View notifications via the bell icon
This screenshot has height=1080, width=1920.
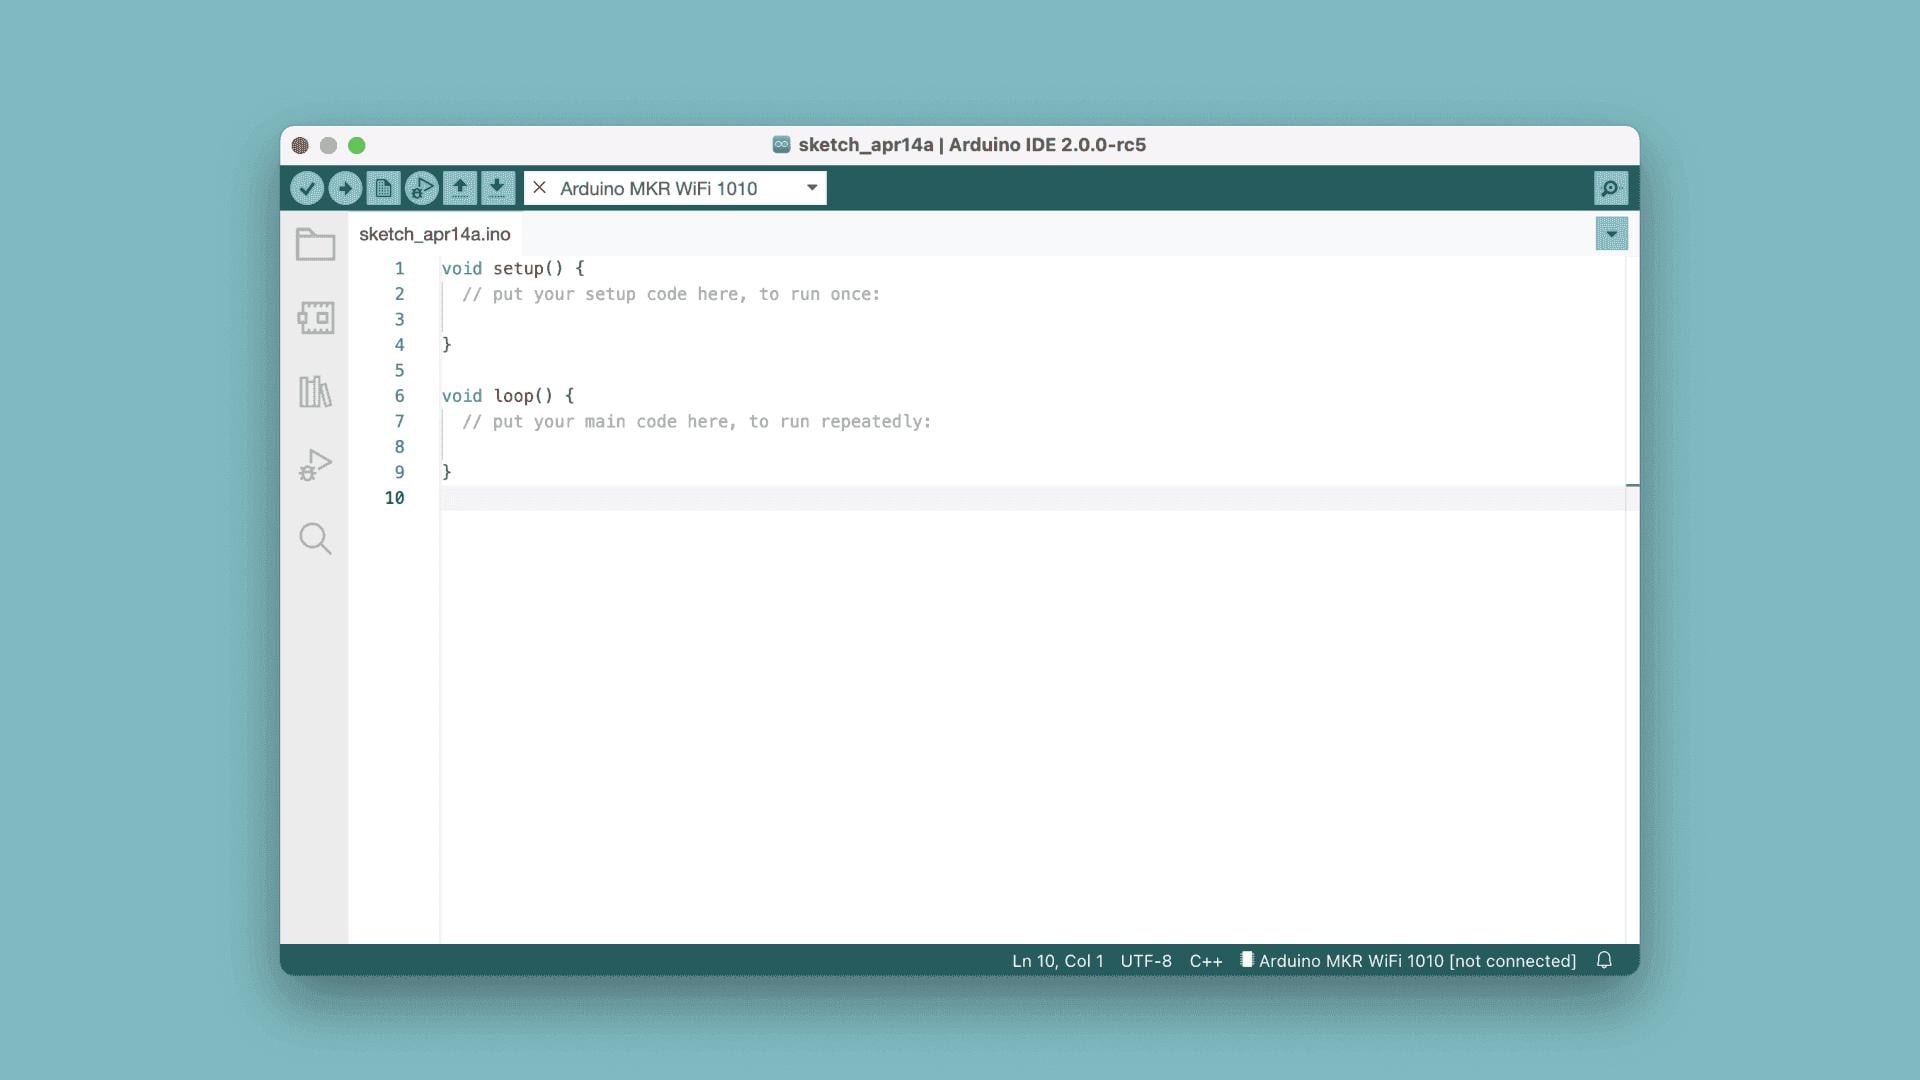[x=1605, y=960]
